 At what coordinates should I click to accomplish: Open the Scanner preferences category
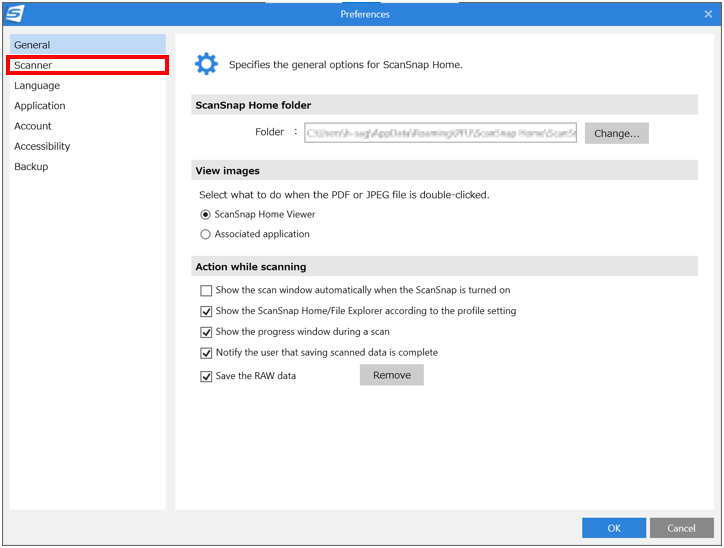88,65
